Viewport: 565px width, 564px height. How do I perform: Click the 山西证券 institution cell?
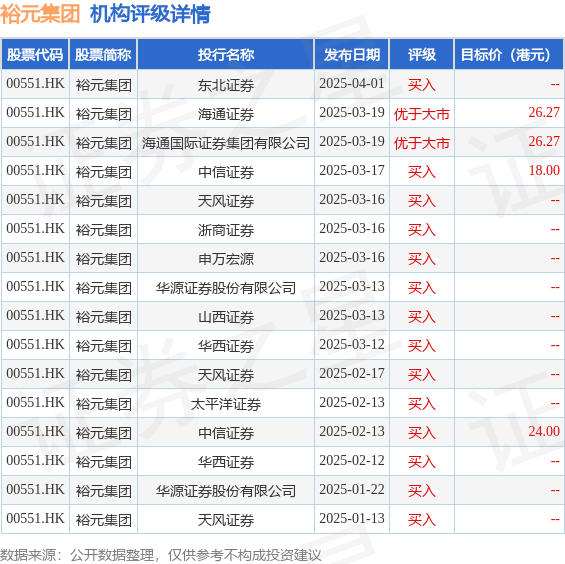pyautogui.click(x=226, y=317)
